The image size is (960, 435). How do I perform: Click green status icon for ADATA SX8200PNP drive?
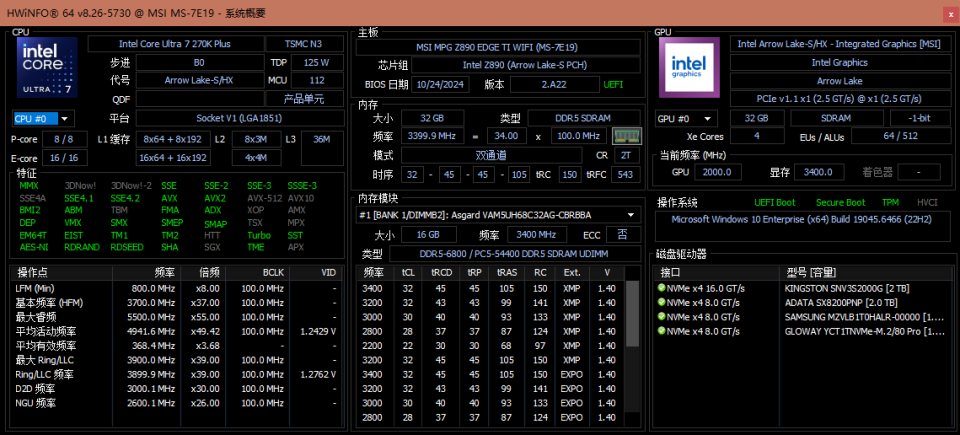[x=661, y=302]
